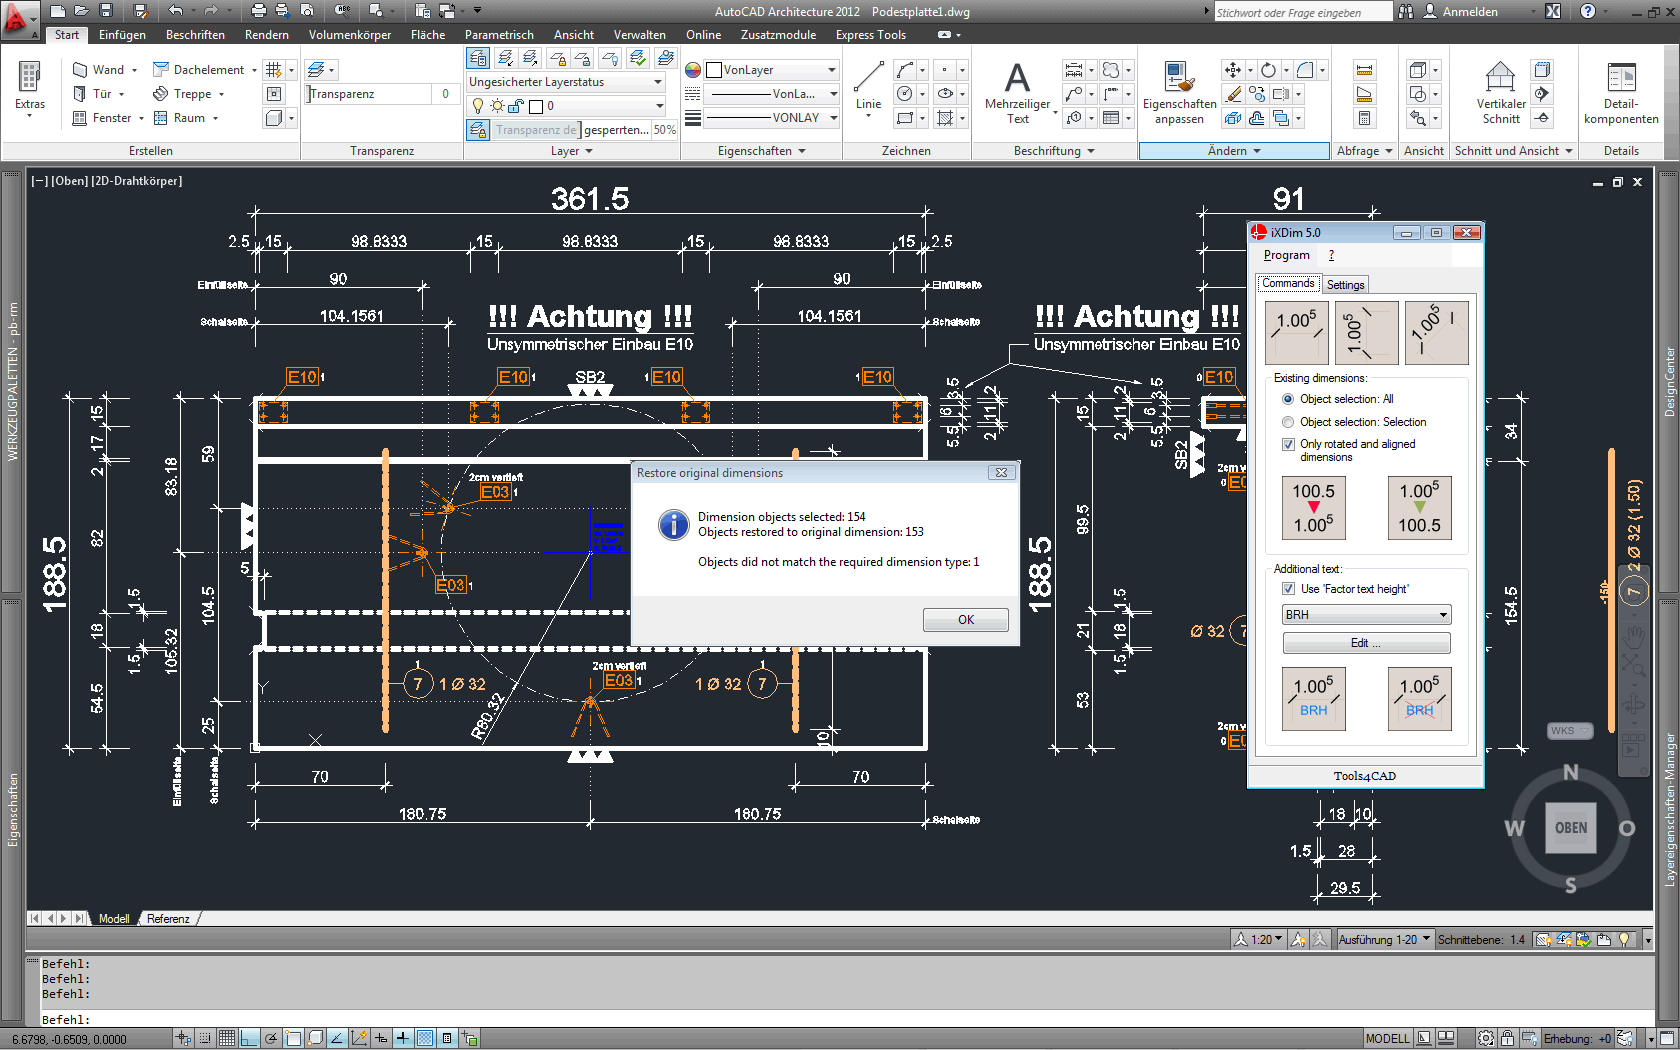Image resolution: width=1680 pixels, height=1050 pixels.
Task: Click iXDim rotated dimension text command
Action: (x=1437, y=333)
